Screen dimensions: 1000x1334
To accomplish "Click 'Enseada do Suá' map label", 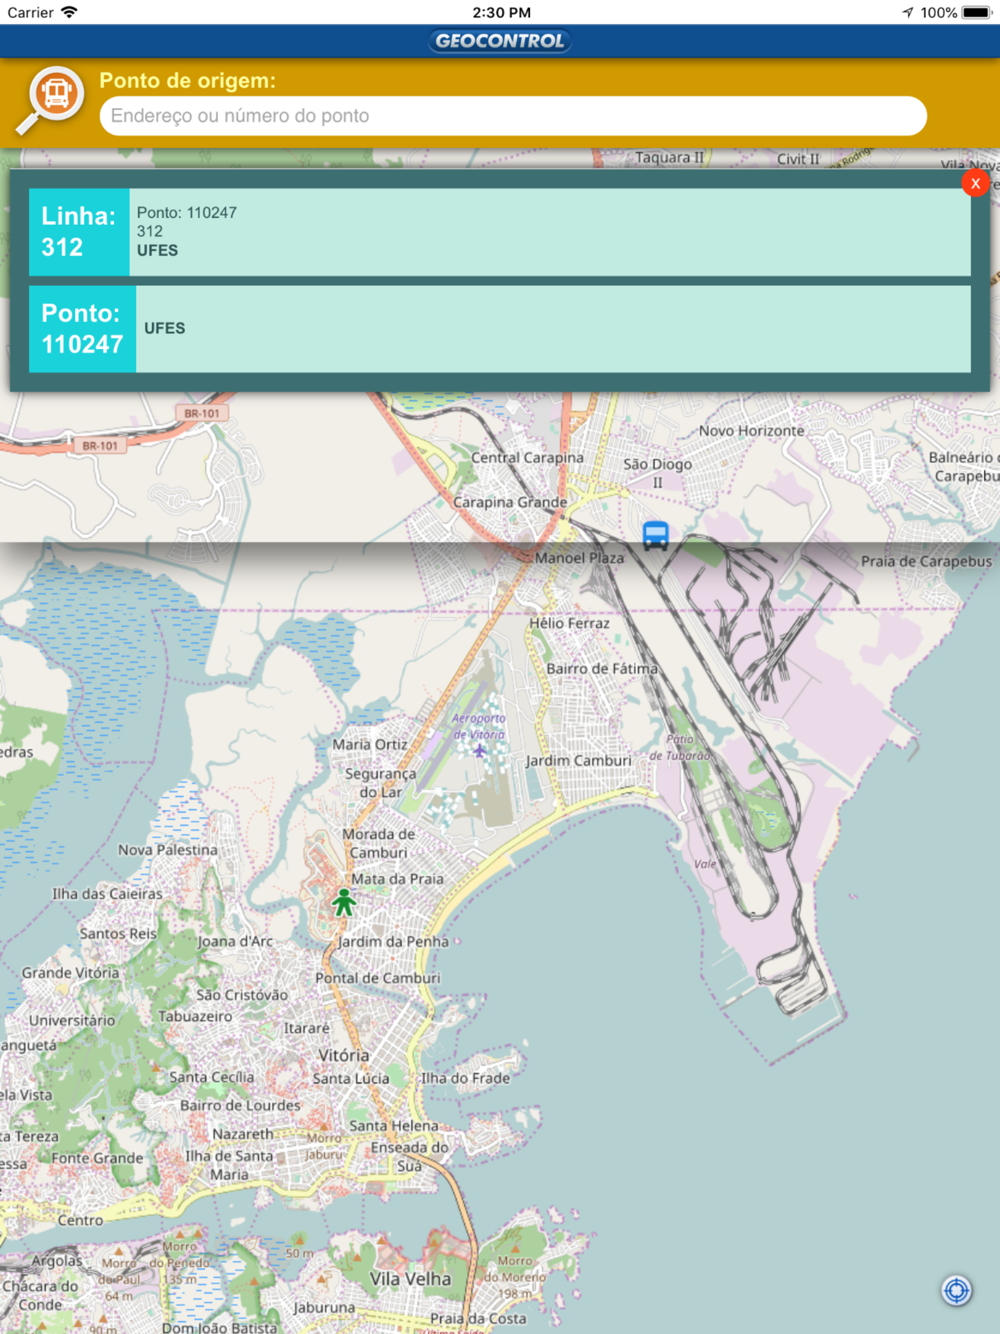I will (410, 1157).
